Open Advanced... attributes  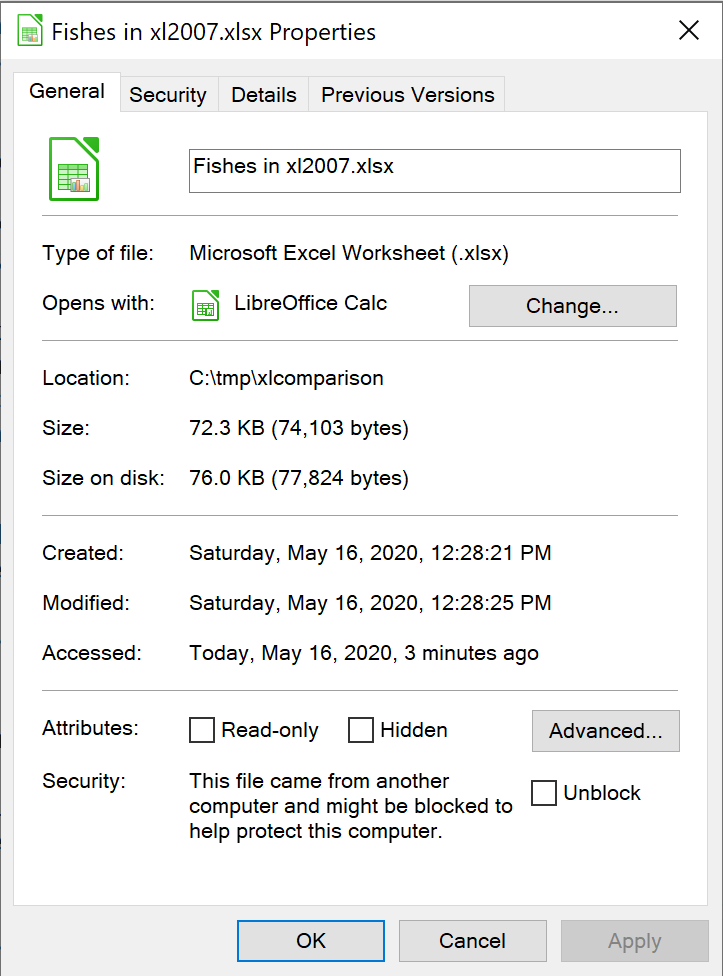click(605, 731)
